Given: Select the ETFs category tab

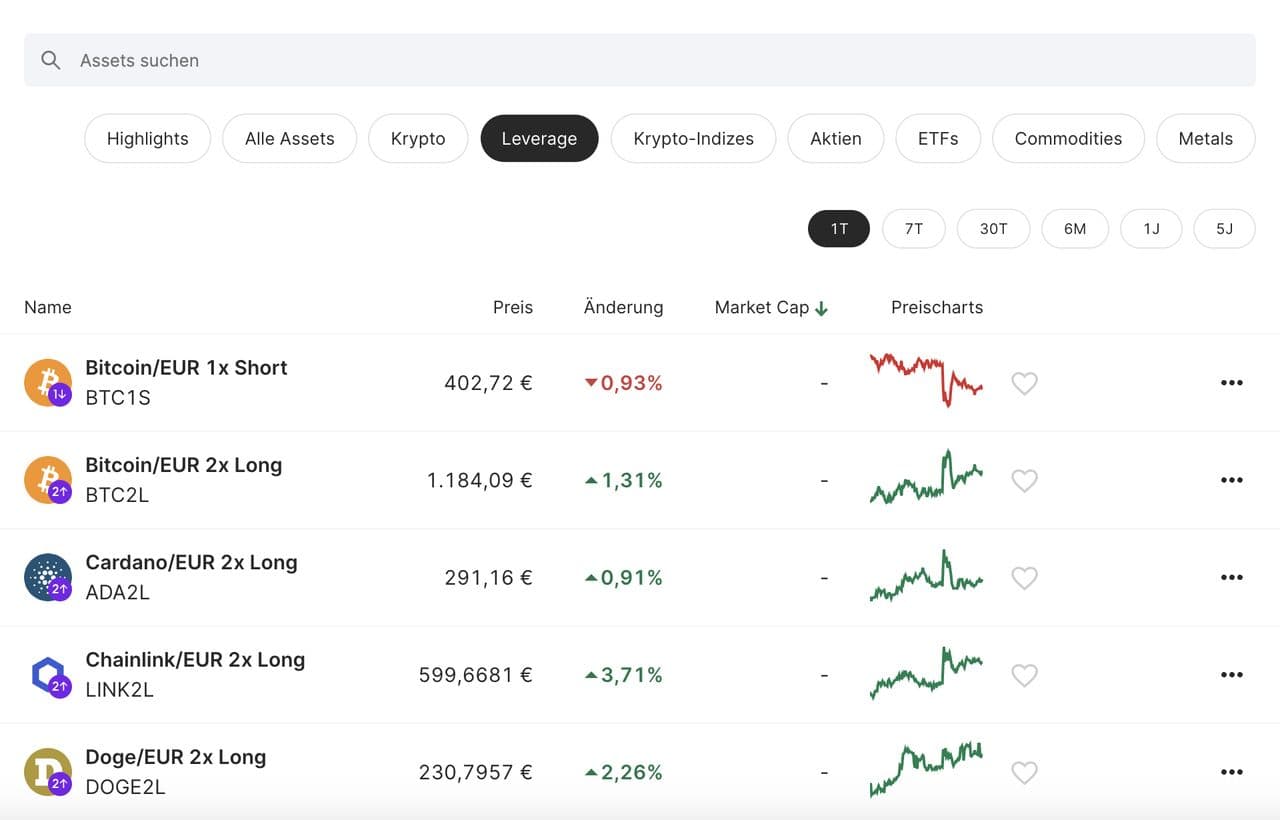Looking at the screenshot, I should (937, 139).
